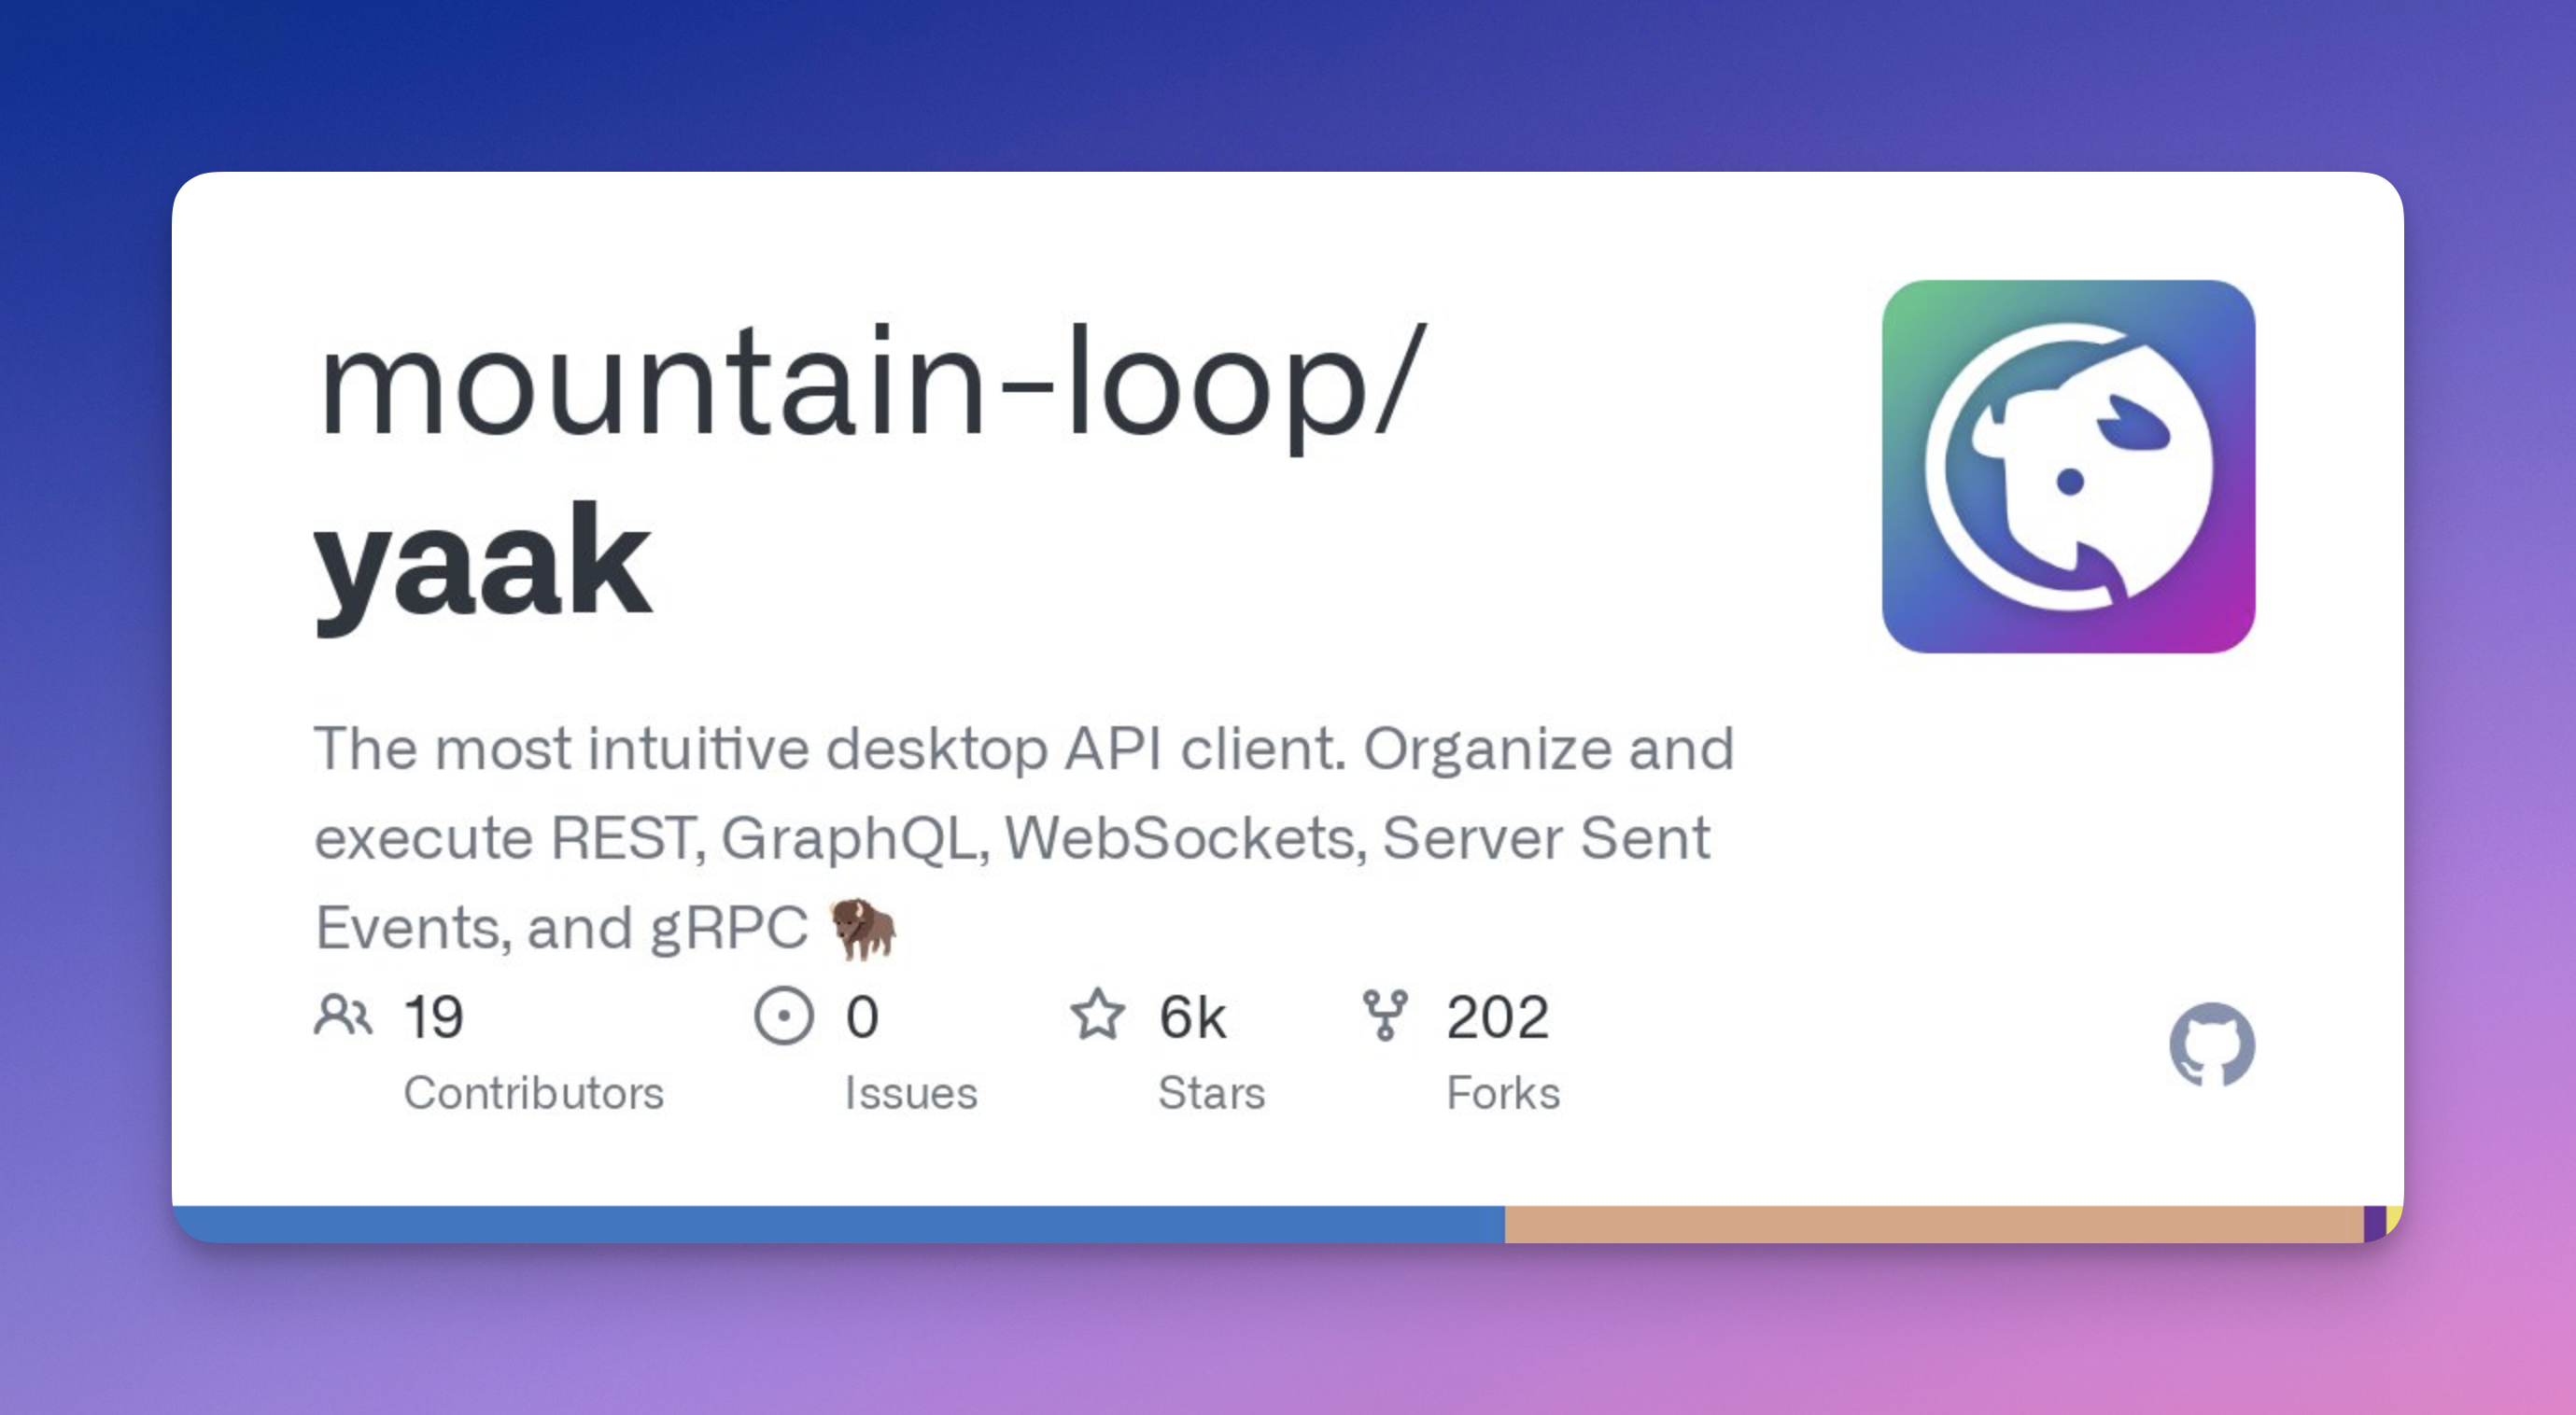
Task: Click the star icon
Action: [1098, 1015]
